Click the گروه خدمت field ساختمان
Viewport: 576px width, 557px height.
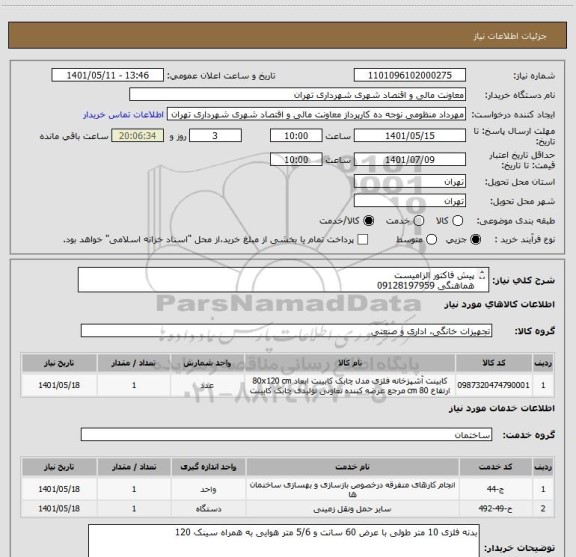286,435
